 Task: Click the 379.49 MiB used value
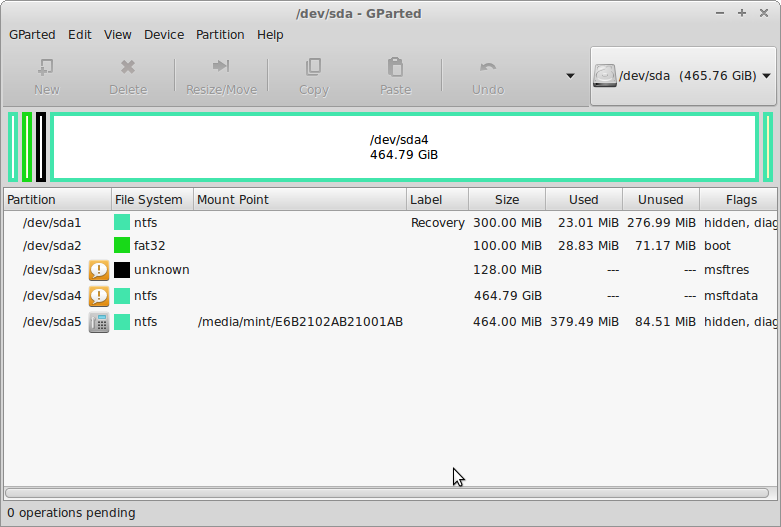tap(584, 322)
